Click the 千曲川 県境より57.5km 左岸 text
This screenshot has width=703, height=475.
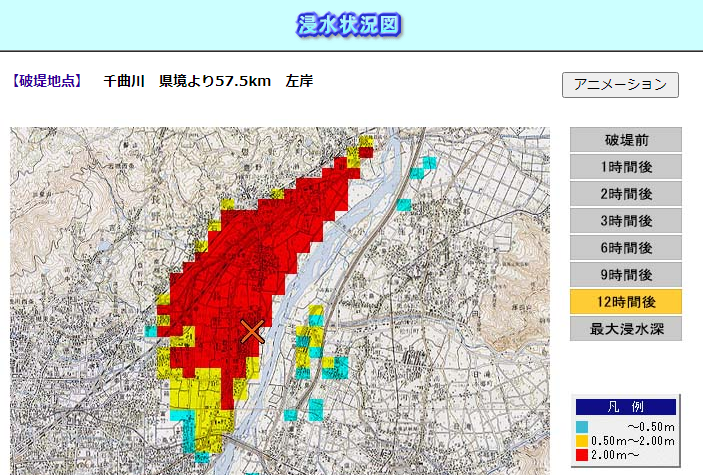208,81
